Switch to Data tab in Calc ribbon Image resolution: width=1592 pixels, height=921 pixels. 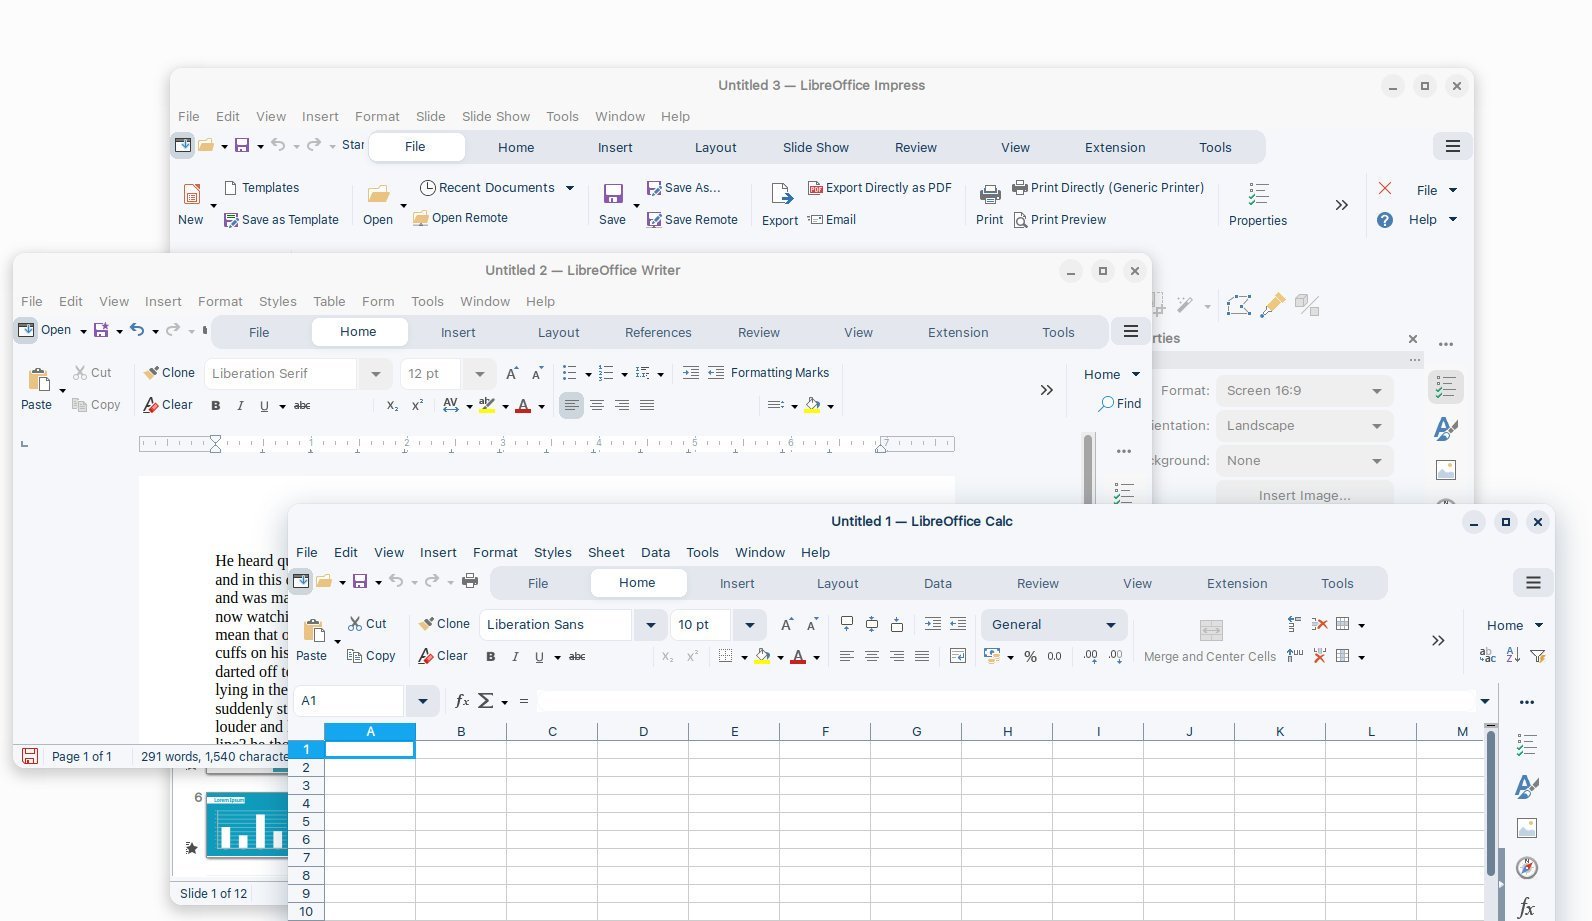tap(937, 584)
